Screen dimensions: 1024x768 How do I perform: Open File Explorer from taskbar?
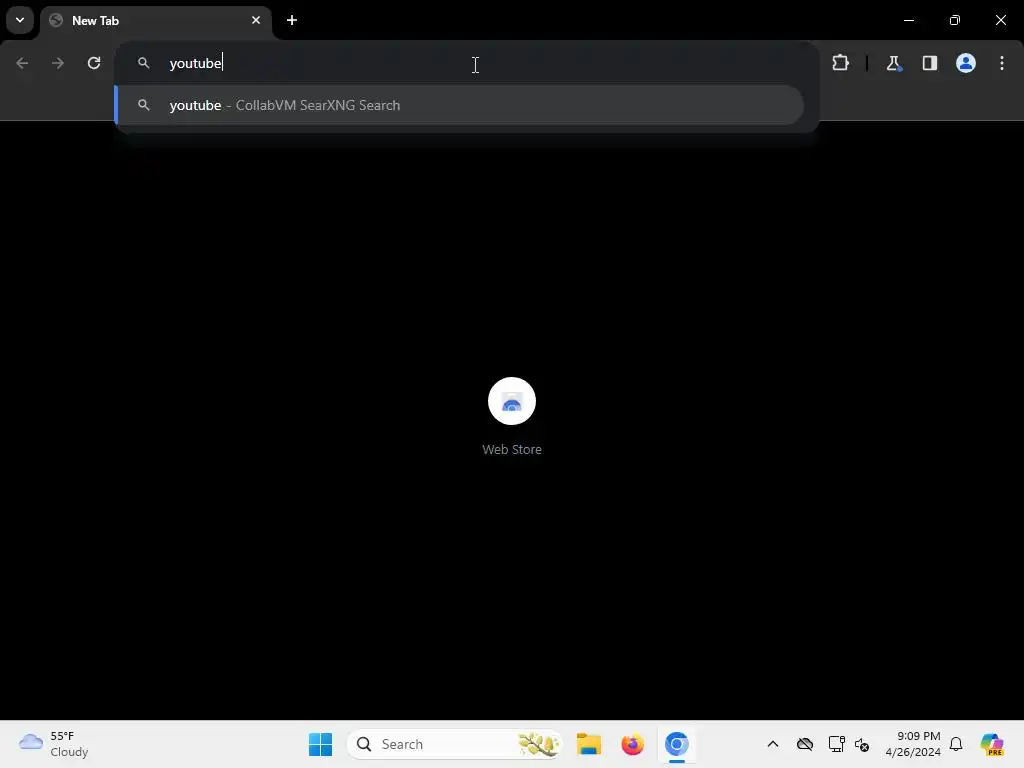[589, 744]
